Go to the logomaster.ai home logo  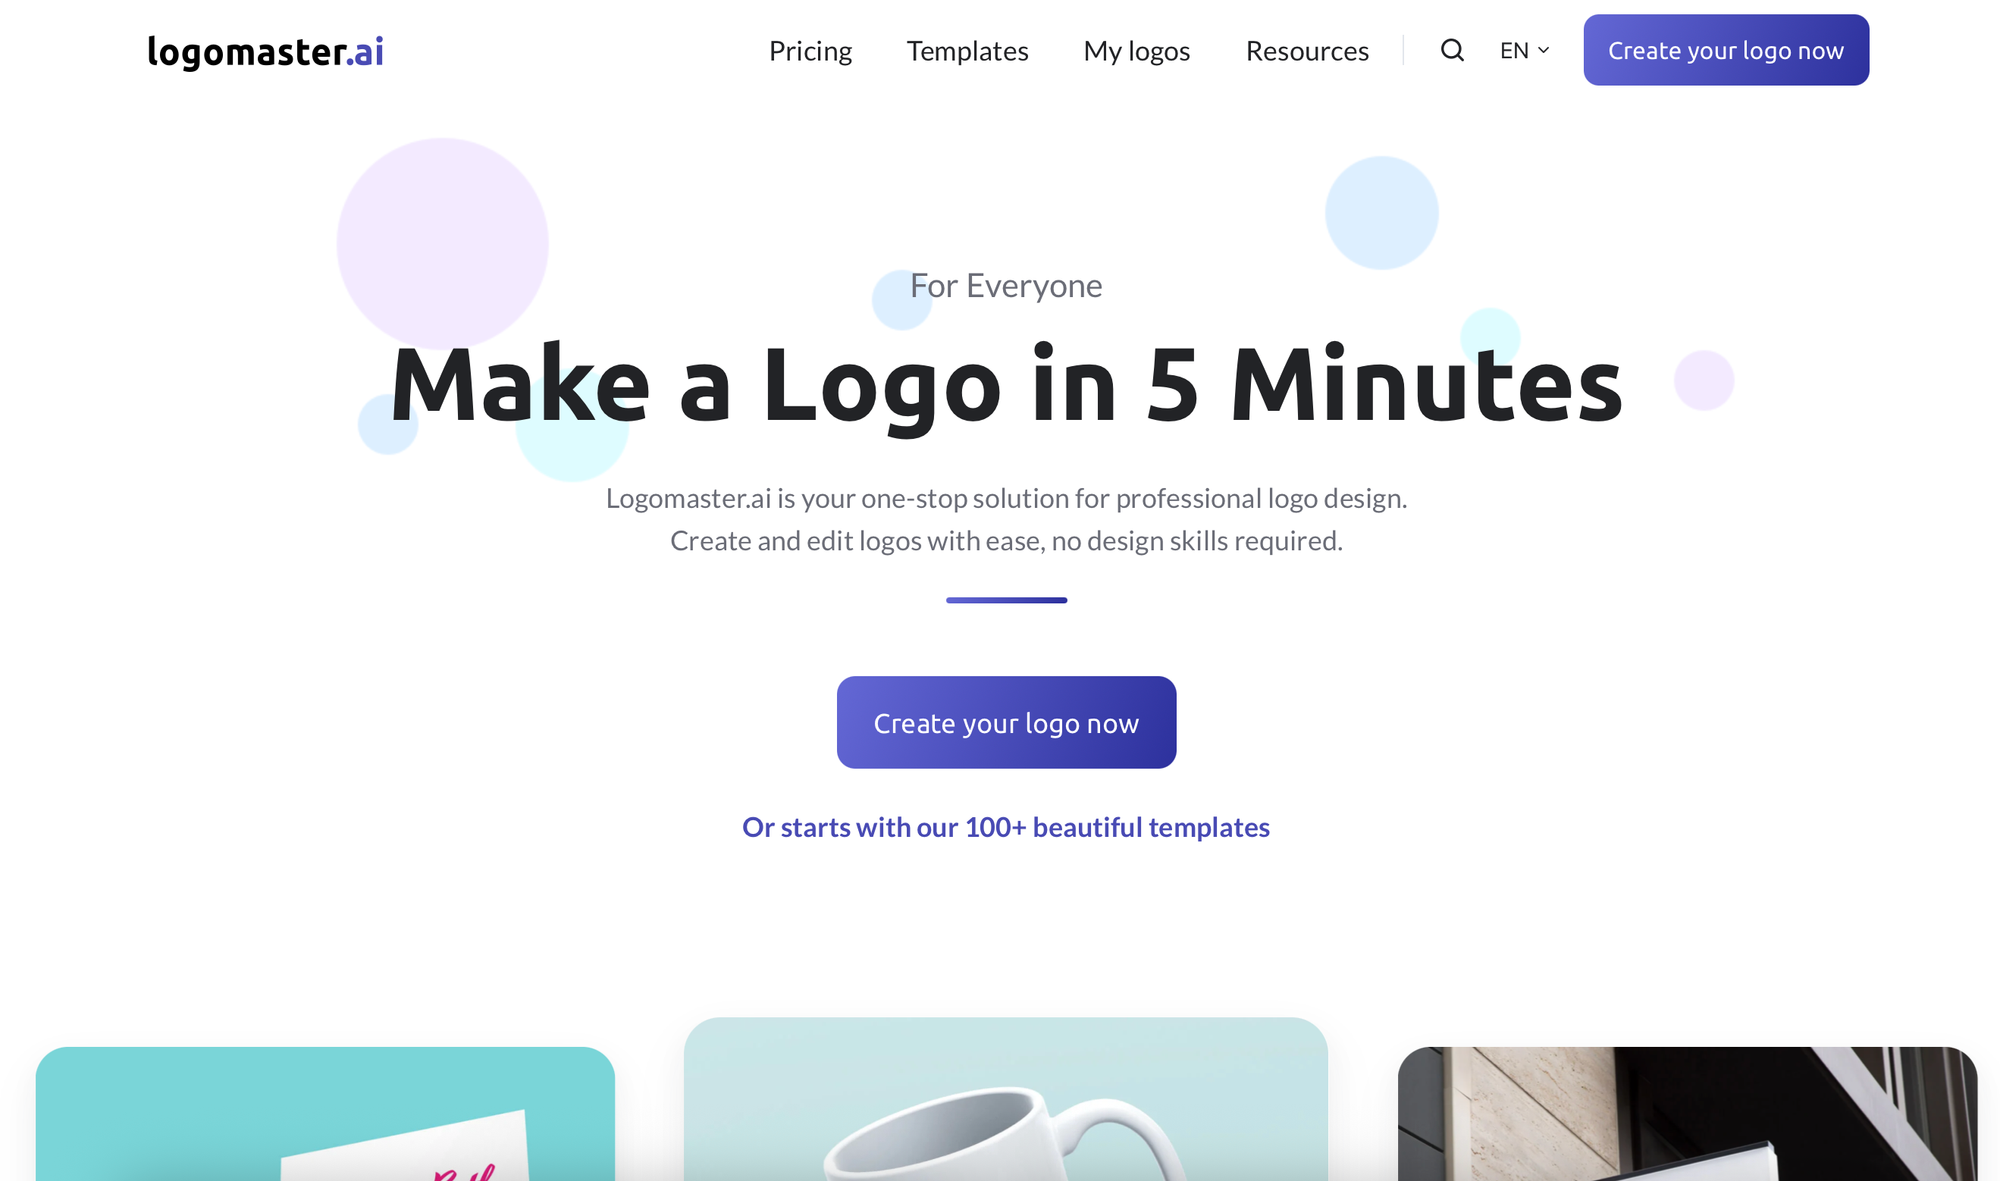pyautogui.click(x=265, y=51)
